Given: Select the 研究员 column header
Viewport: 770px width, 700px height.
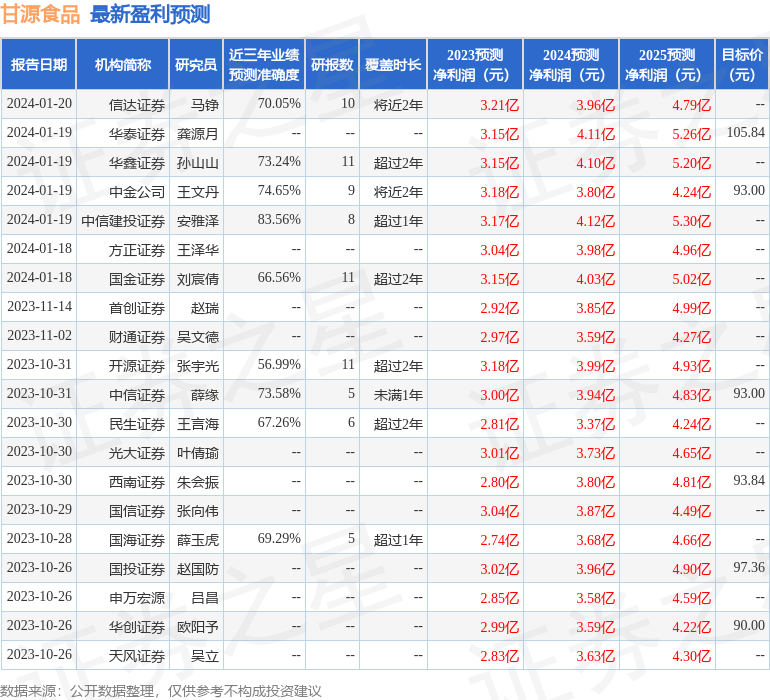Looking at the screenshot, I should 195,65.
